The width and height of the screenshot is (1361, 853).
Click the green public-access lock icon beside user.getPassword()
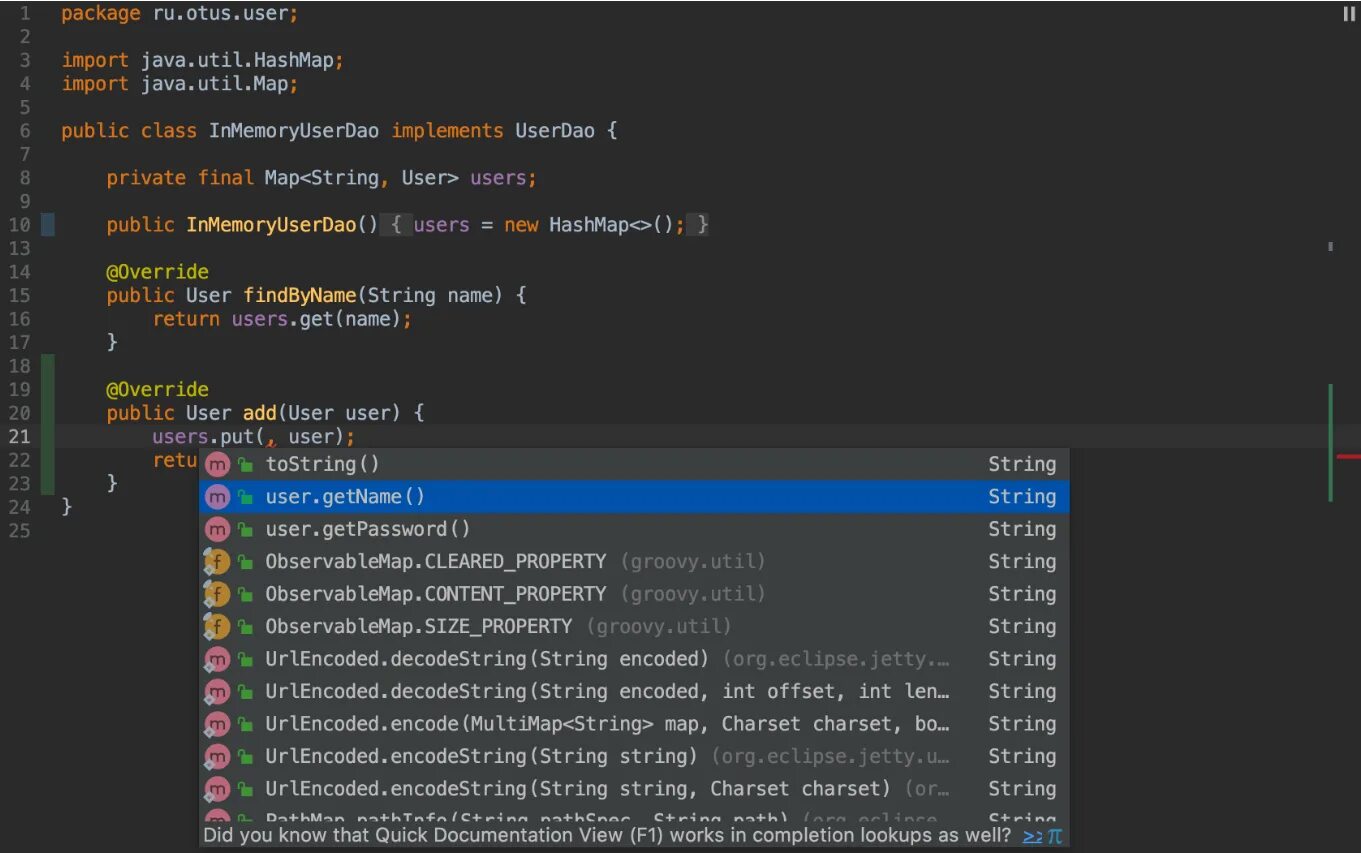click(245, 530)
